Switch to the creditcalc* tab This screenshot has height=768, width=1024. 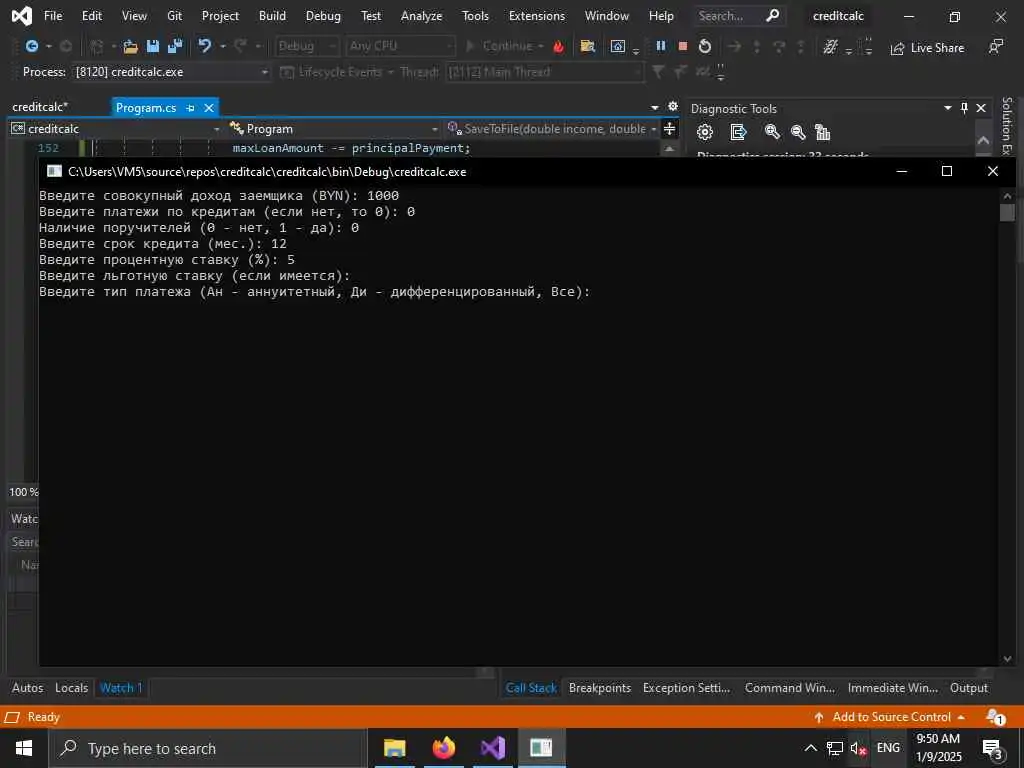(x=40, y=107)
